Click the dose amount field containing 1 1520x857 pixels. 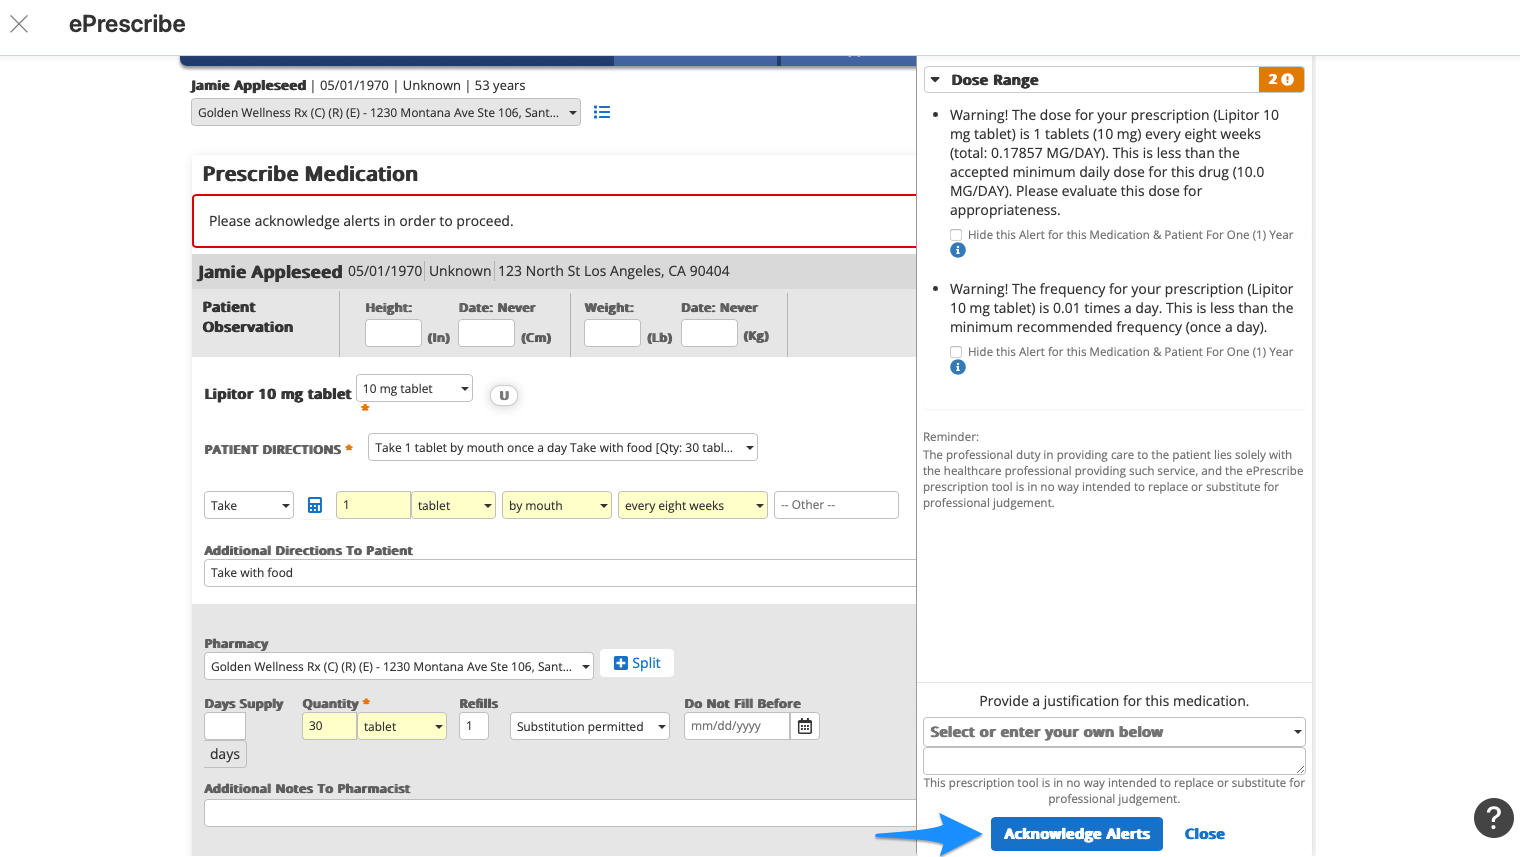[x=373, y=505]
